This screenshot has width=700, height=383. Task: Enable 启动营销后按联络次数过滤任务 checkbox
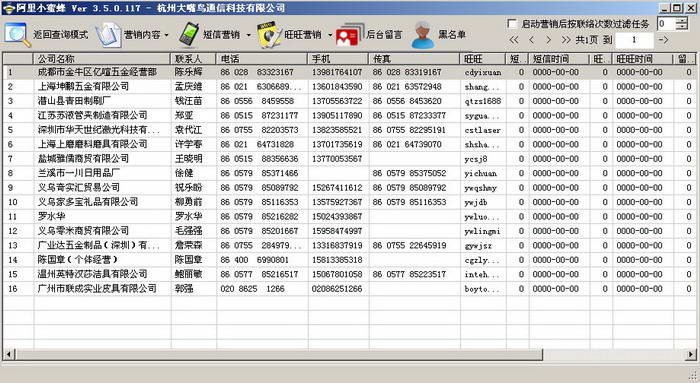(512, 24)
